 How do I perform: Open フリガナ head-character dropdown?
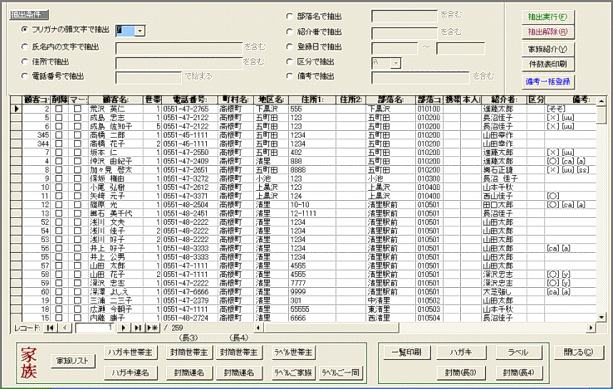pyautogui.click(x=141, y=30)
